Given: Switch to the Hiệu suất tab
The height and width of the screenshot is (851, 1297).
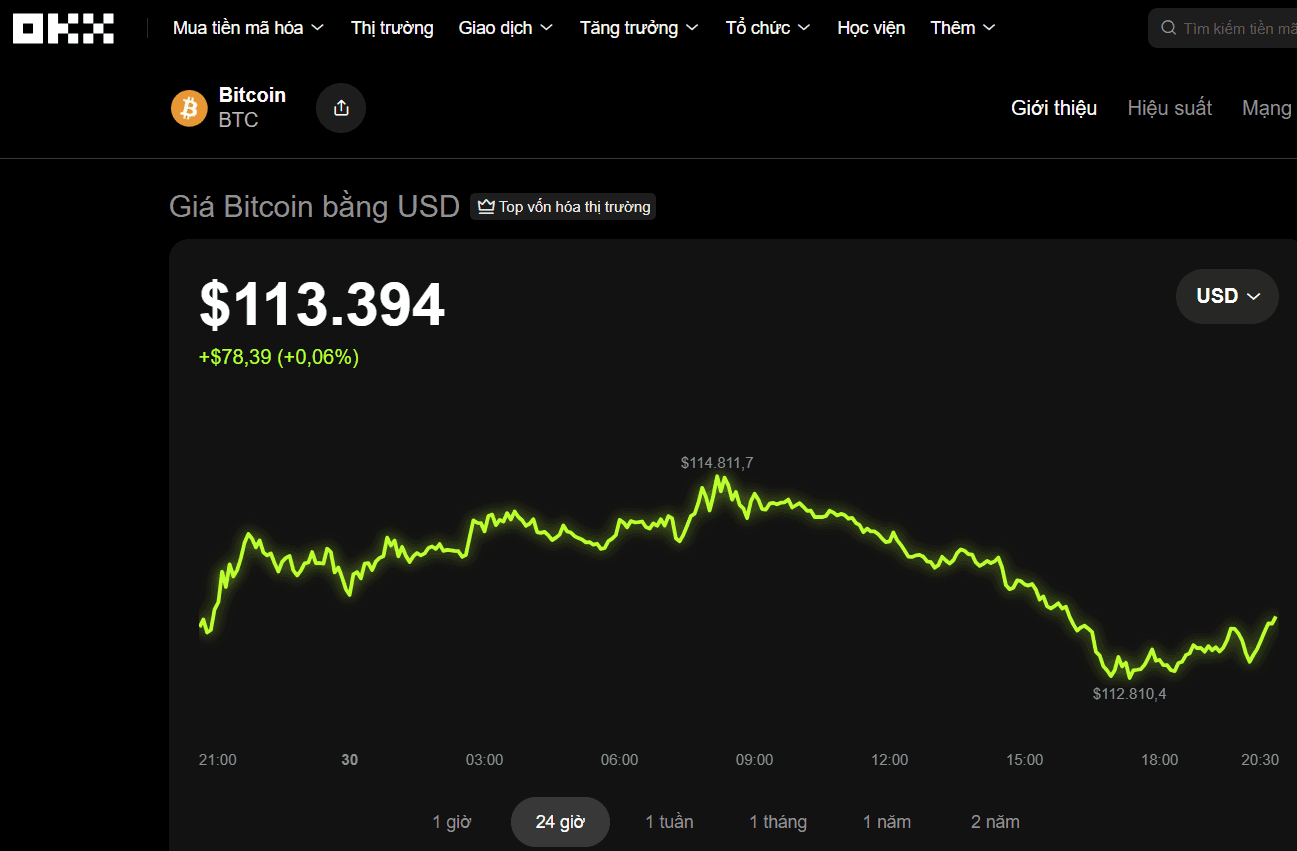Looking at the screenshot, I should [1169, 108].
